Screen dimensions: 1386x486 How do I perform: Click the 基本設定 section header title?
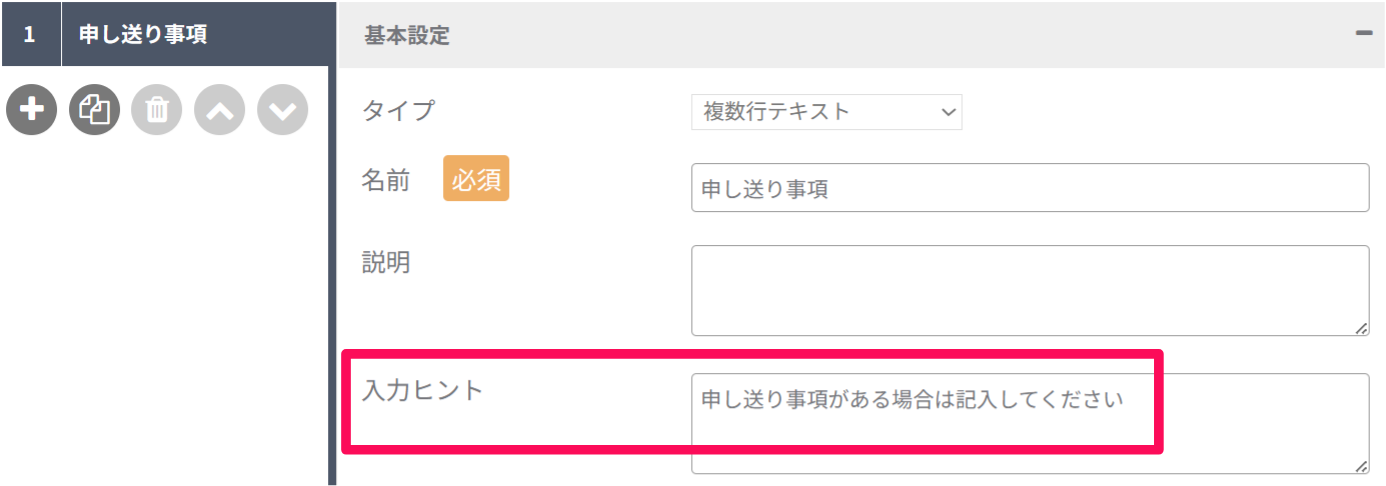click(x=407, y=36)
